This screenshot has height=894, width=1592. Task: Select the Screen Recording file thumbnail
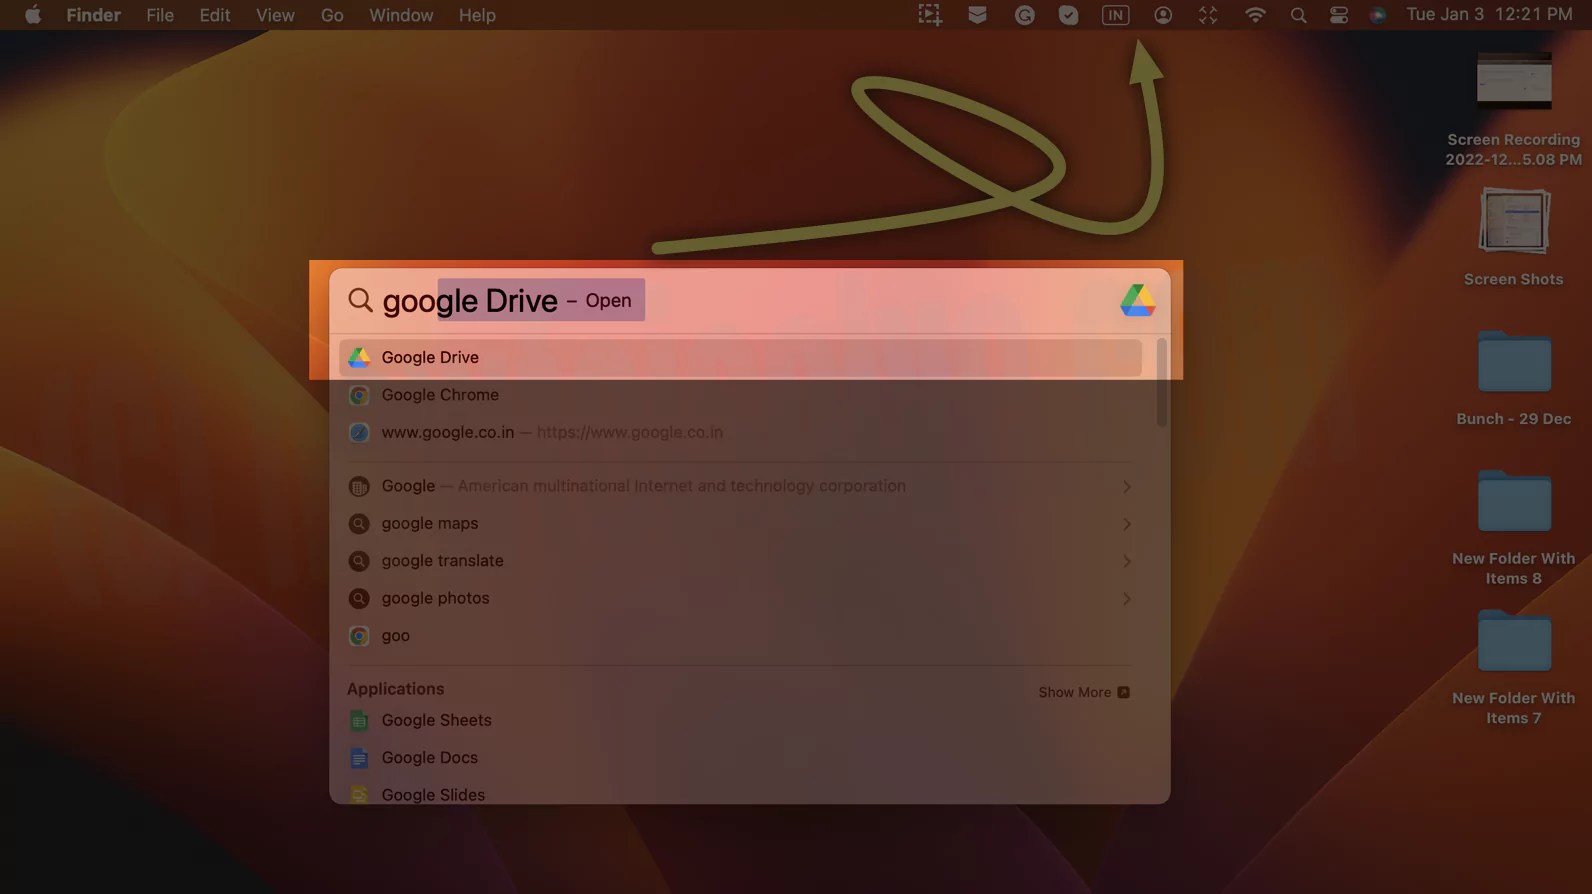1514,80
